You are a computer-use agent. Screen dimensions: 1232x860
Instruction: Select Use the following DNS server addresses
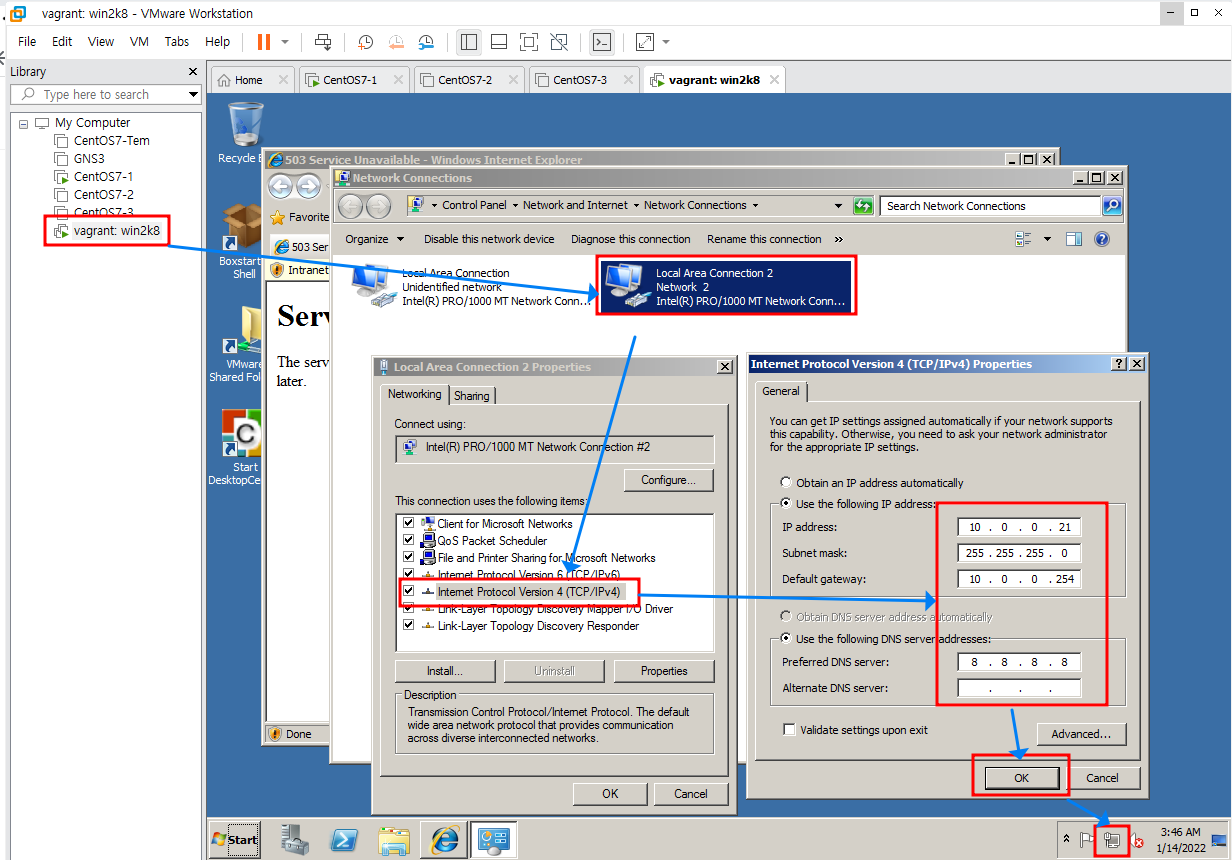(x=787, y=638)
